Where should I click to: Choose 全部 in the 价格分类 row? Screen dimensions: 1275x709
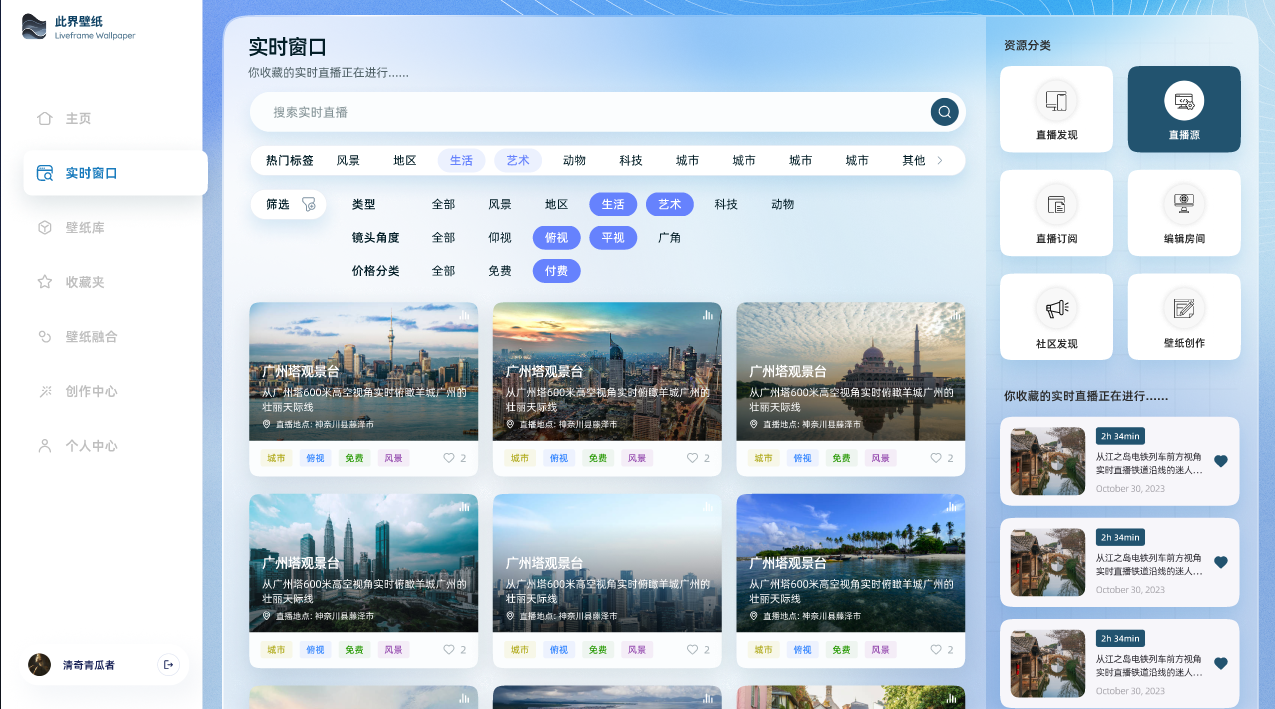[x=443, y=271]
